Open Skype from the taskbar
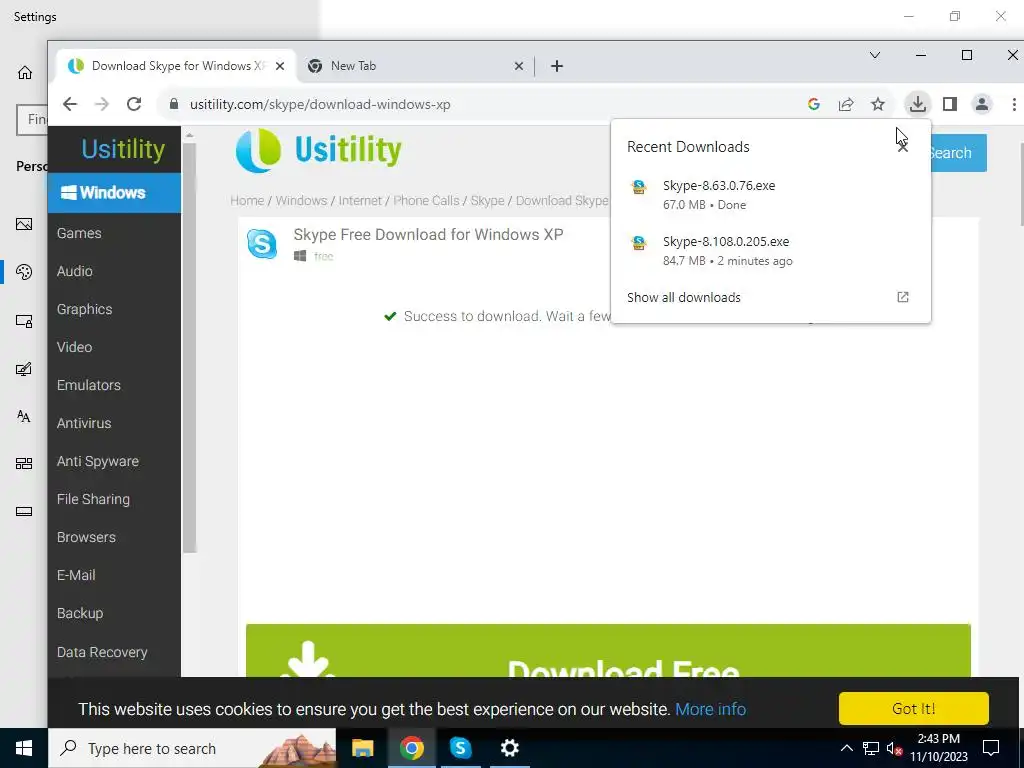1024x768 pixels. point(460,748)
